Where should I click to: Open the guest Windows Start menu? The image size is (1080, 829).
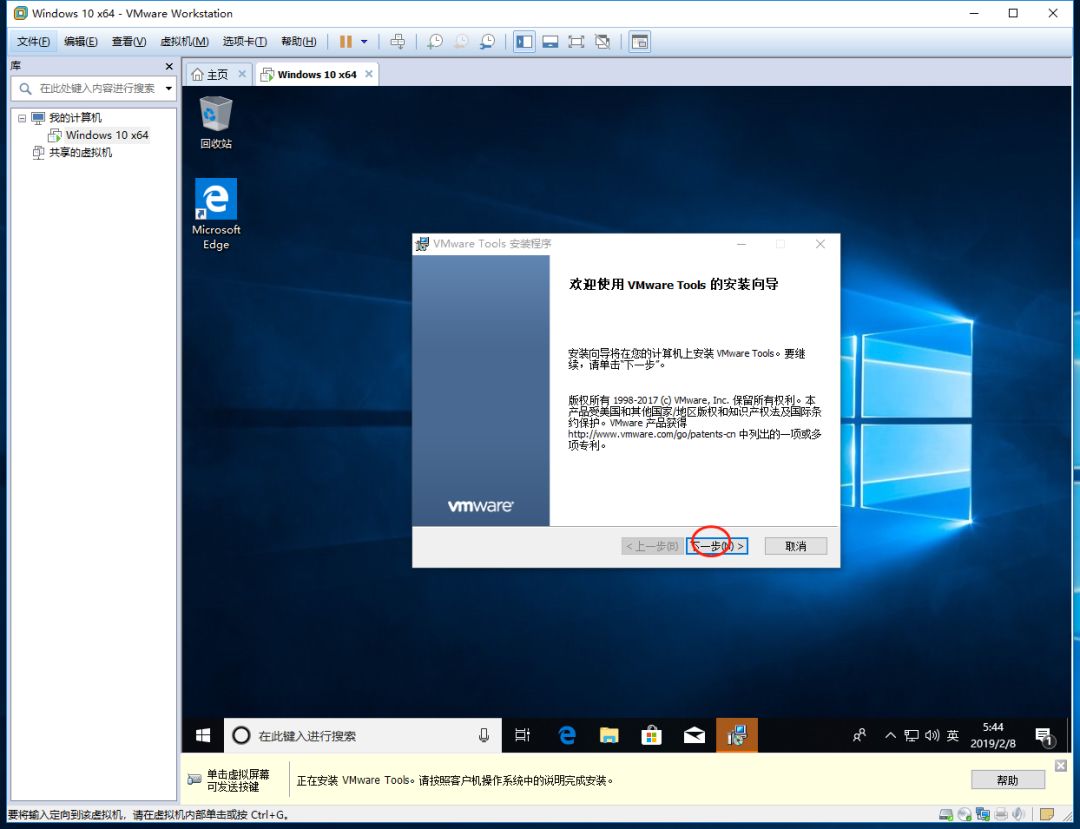pos(202,735)
